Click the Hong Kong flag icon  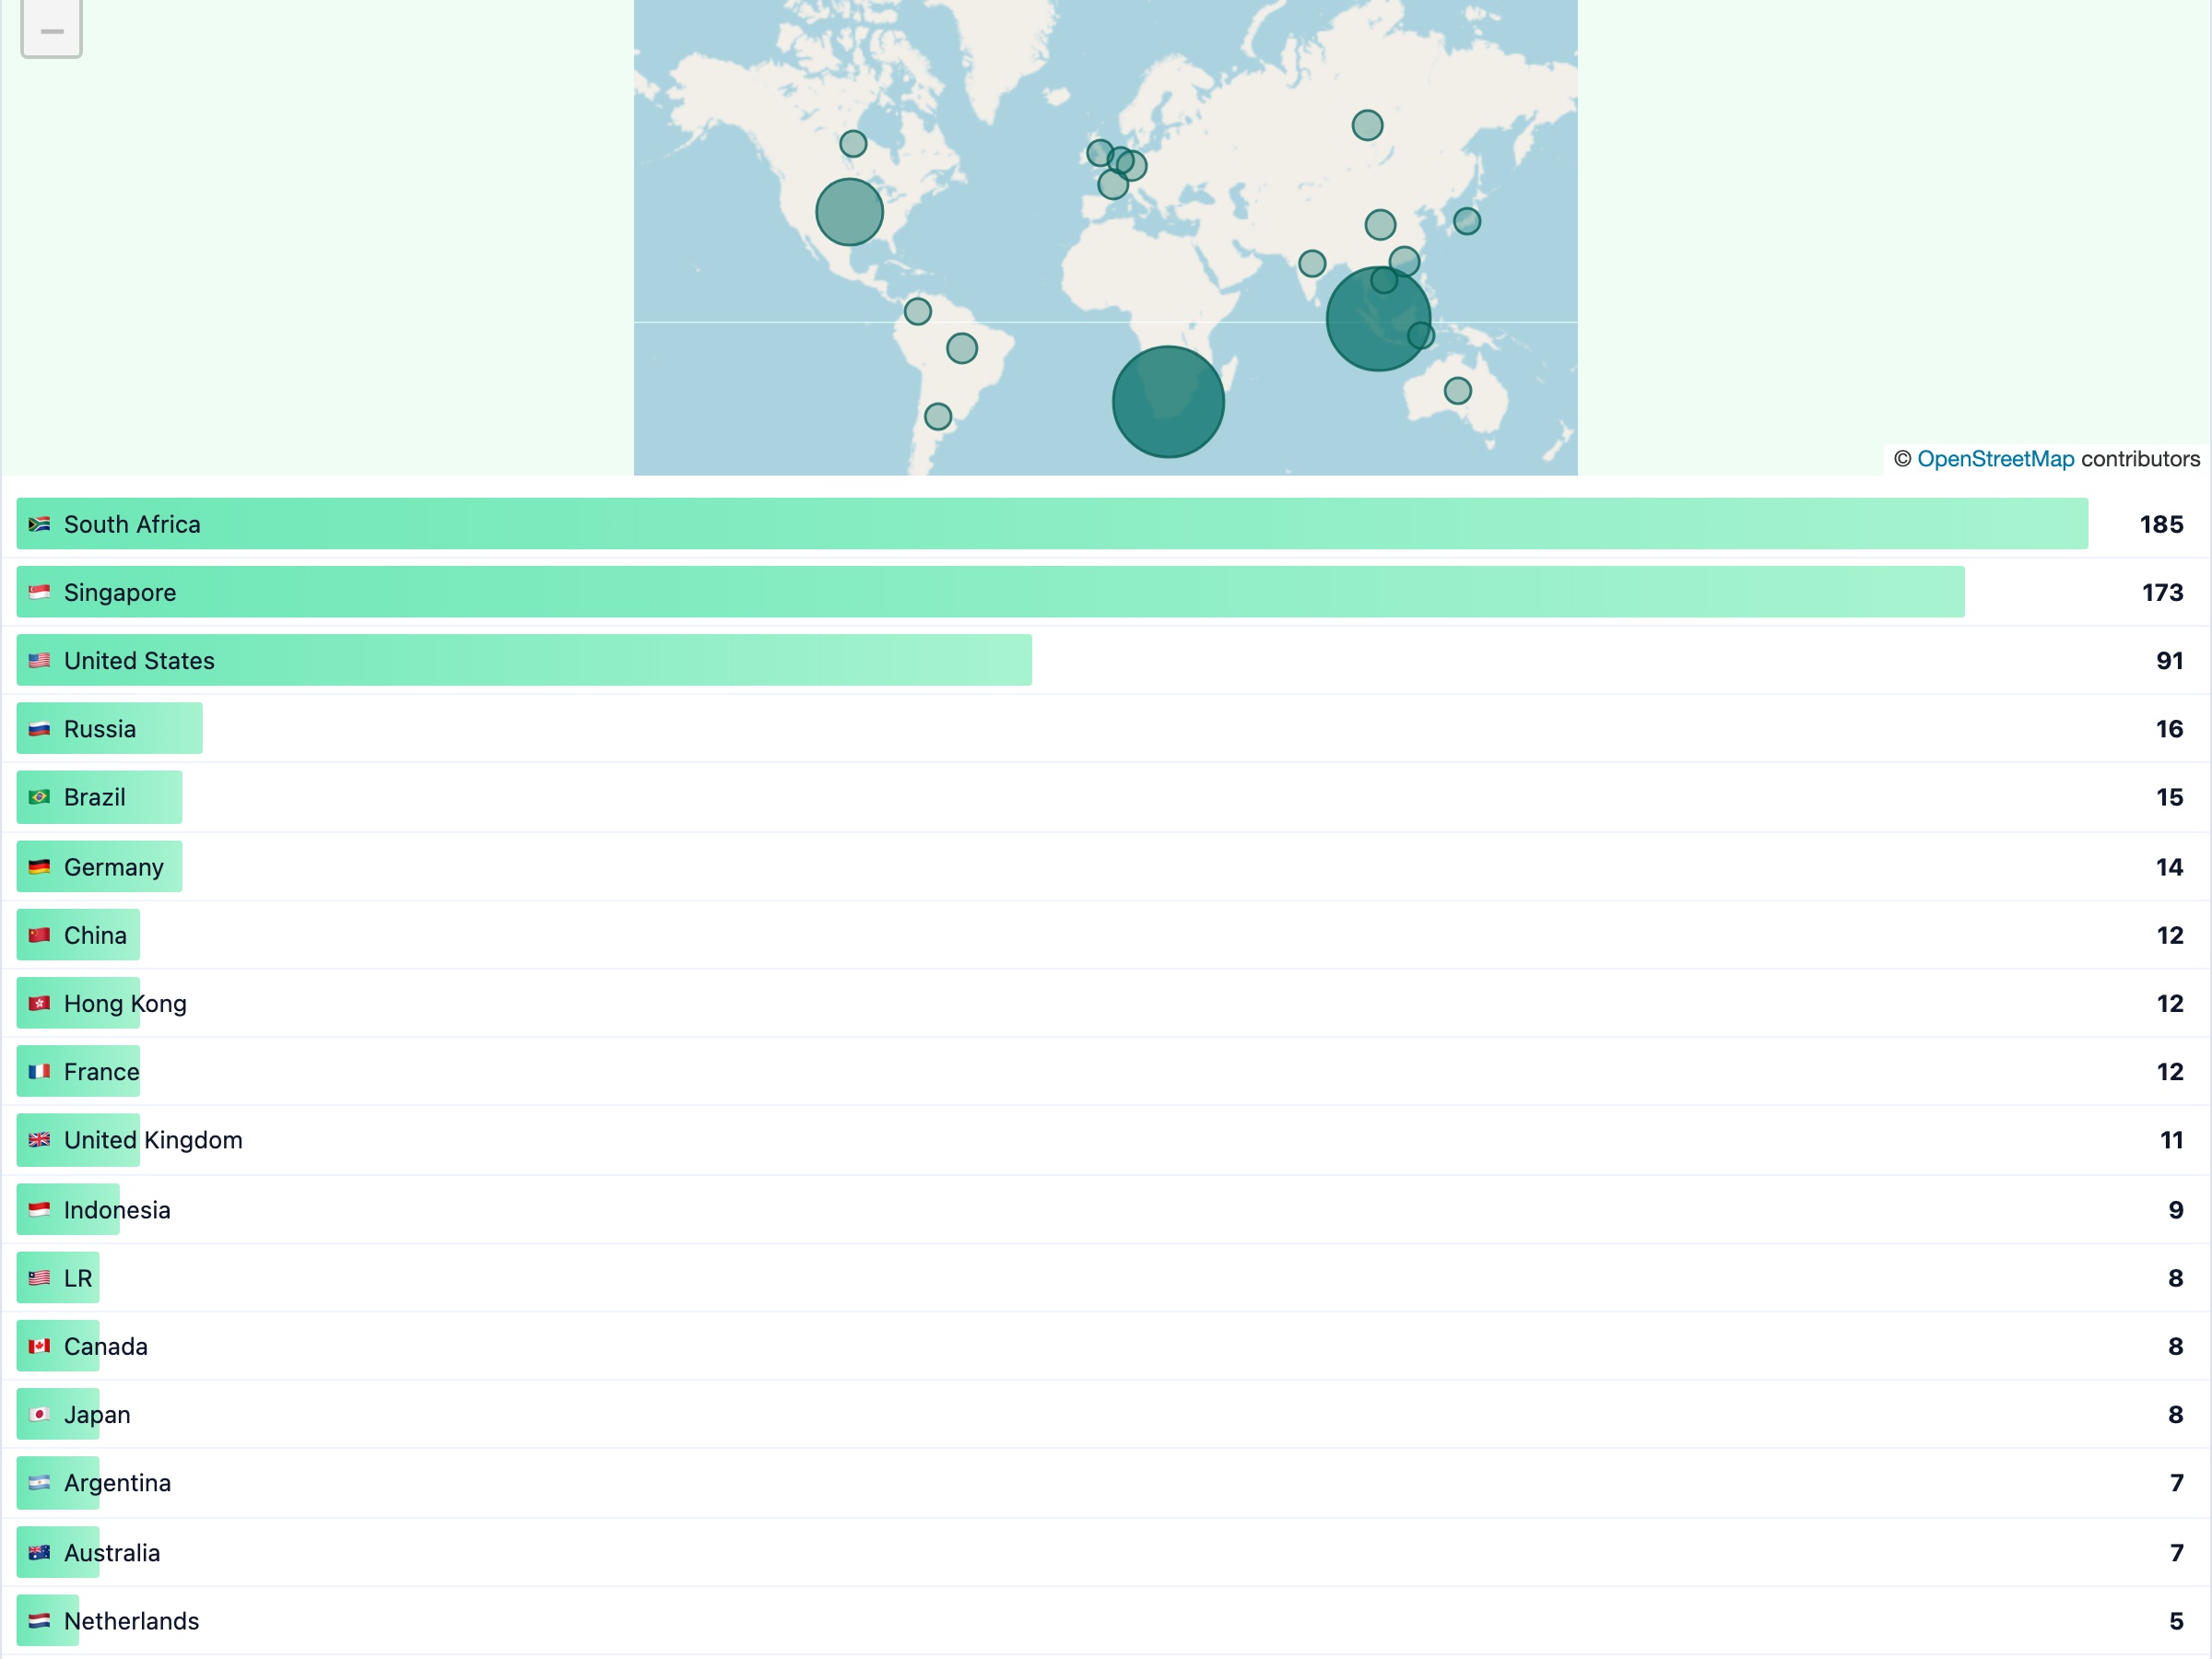[39, 1003]
